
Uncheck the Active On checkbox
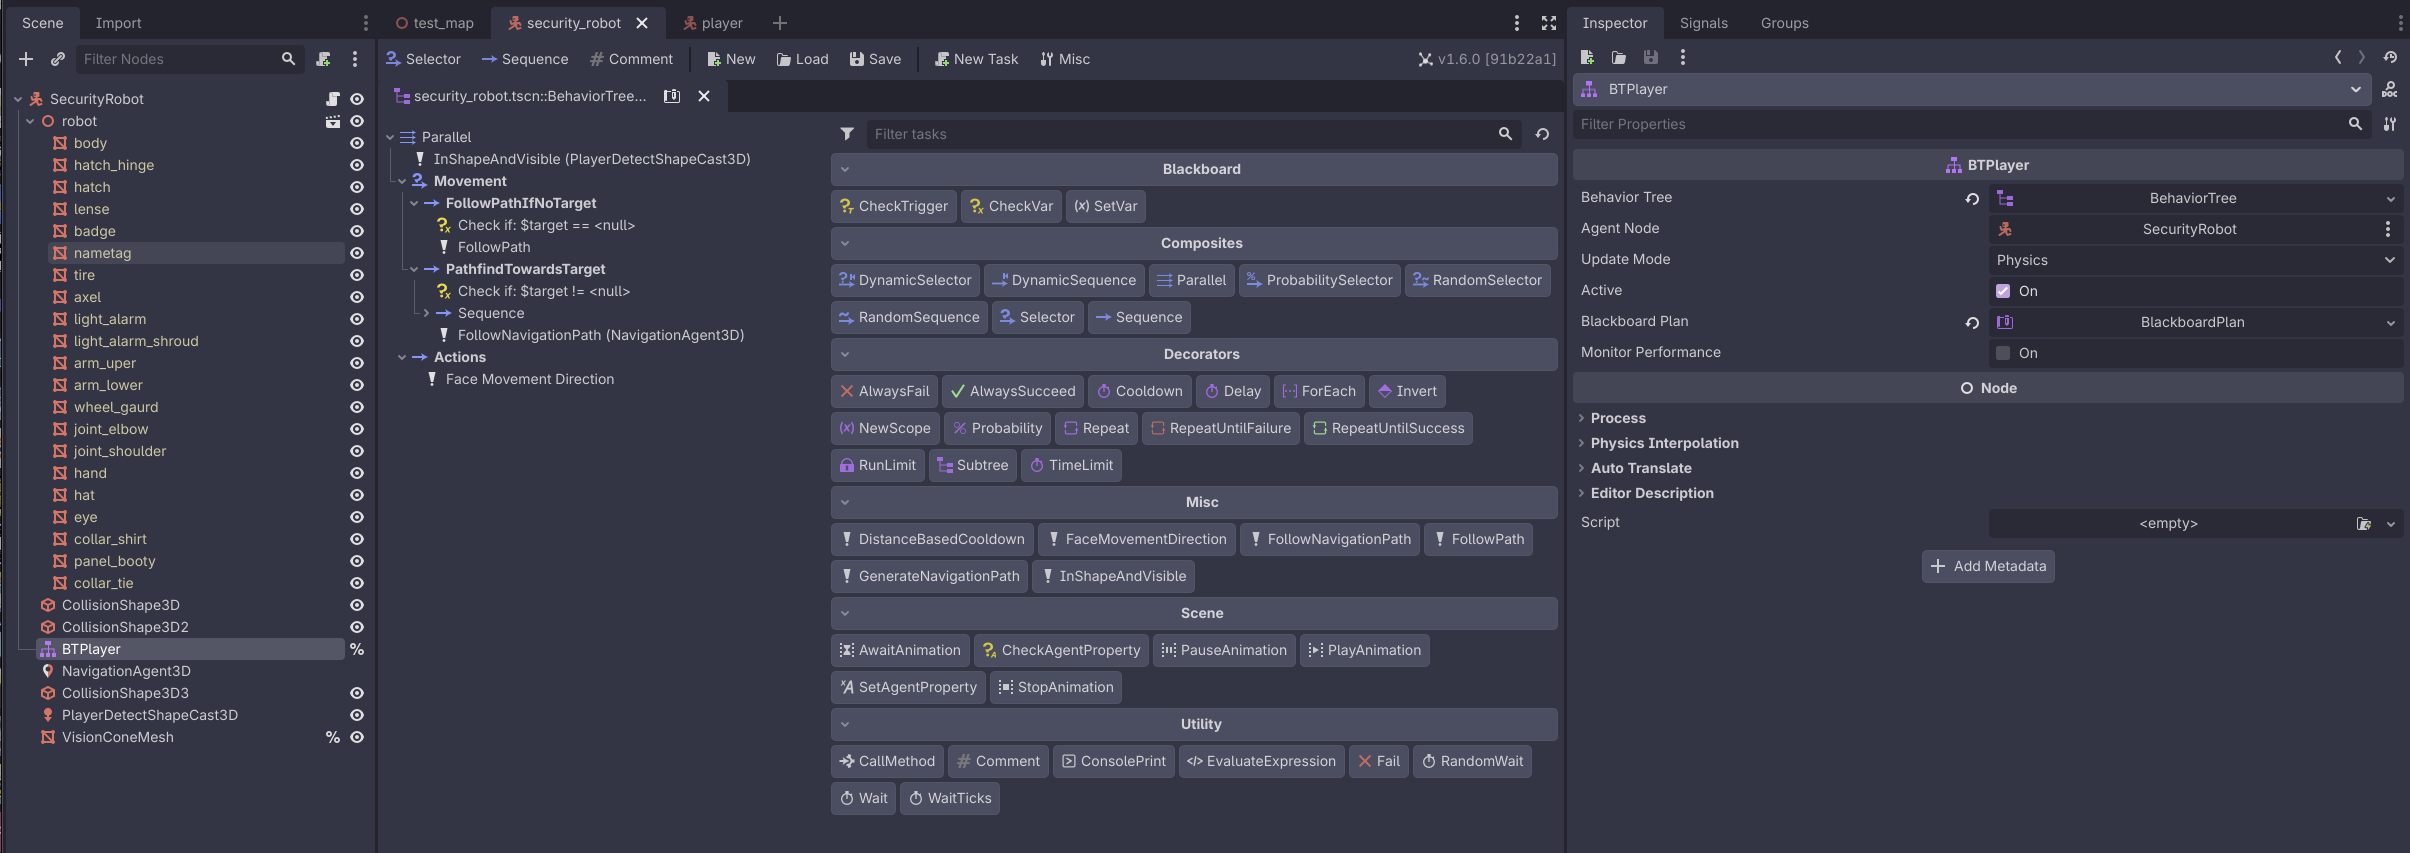click(x=2003, y=291)
